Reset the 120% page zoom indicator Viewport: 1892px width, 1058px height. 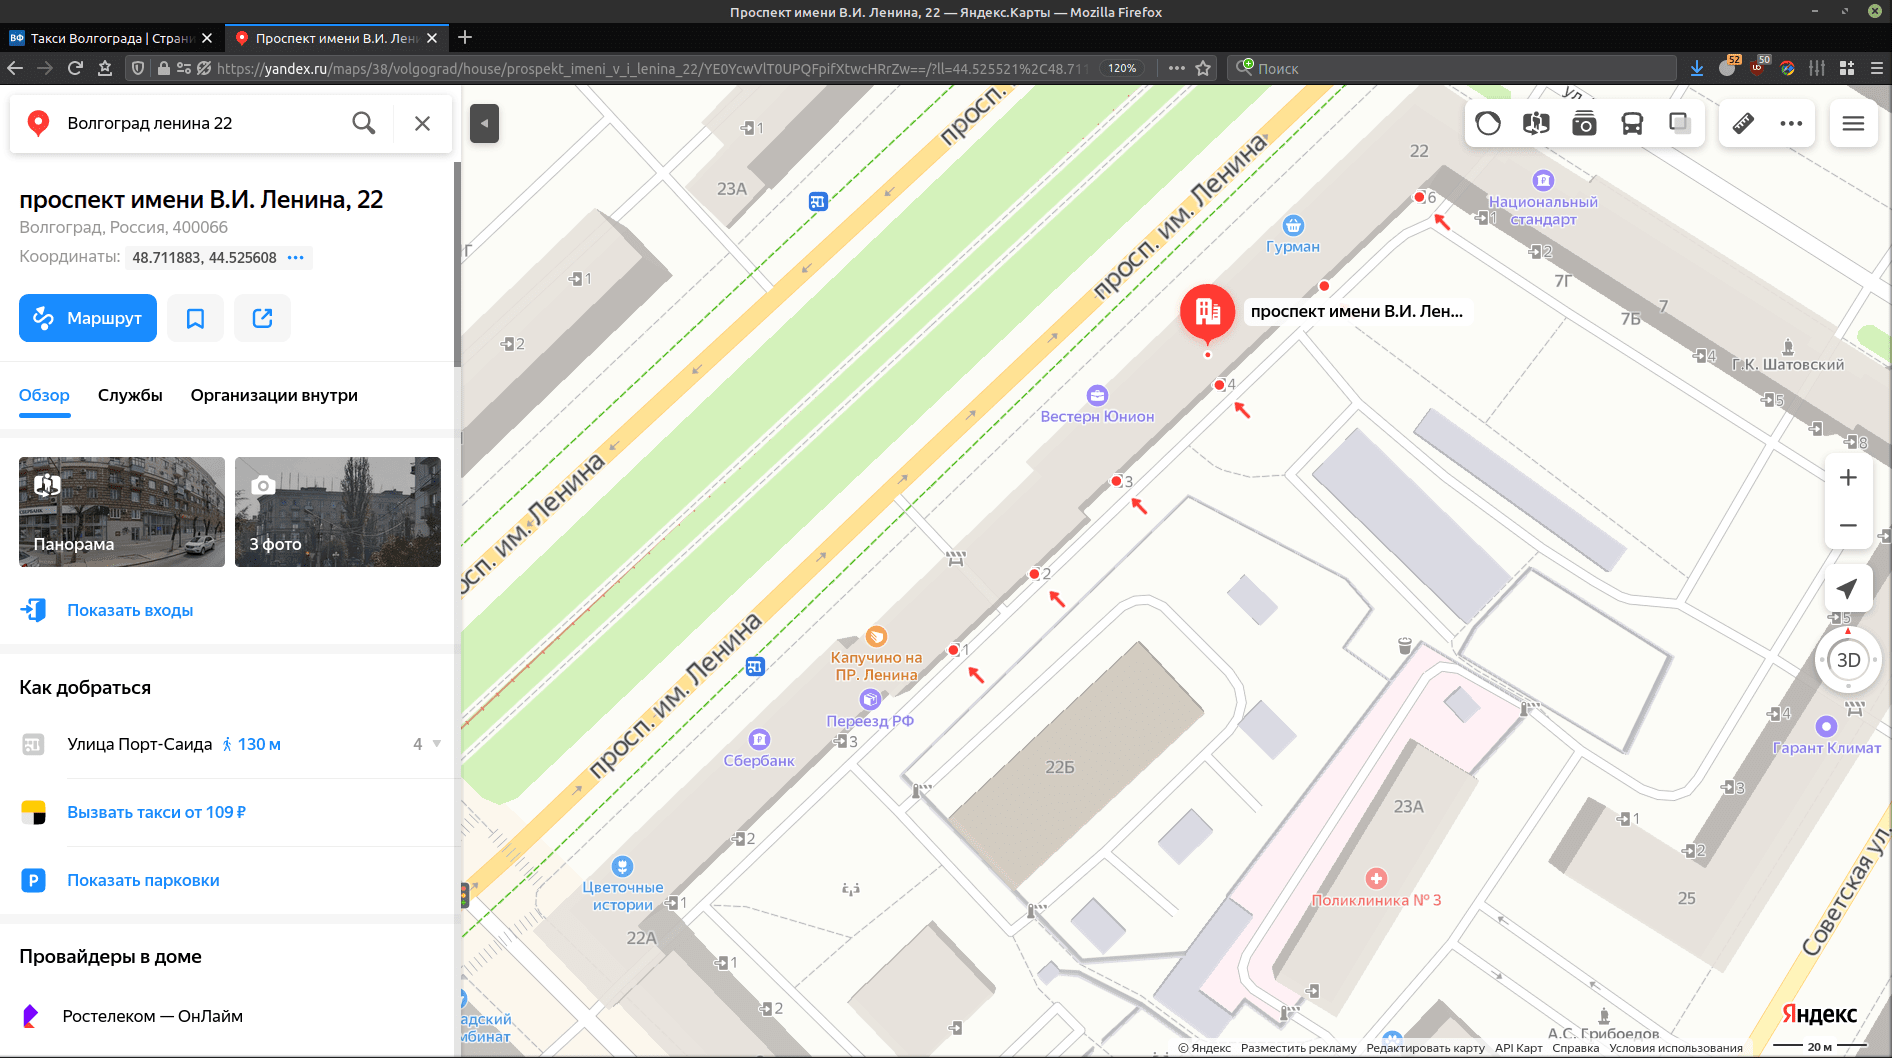click(1122, 68)
